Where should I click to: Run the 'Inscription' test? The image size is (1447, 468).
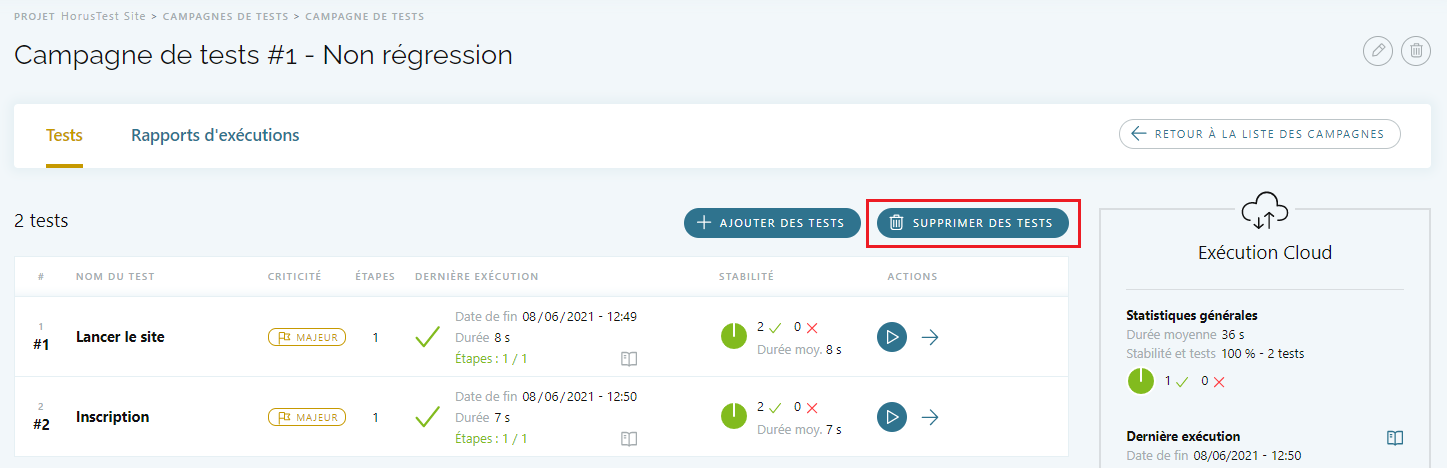coord(892,416)
